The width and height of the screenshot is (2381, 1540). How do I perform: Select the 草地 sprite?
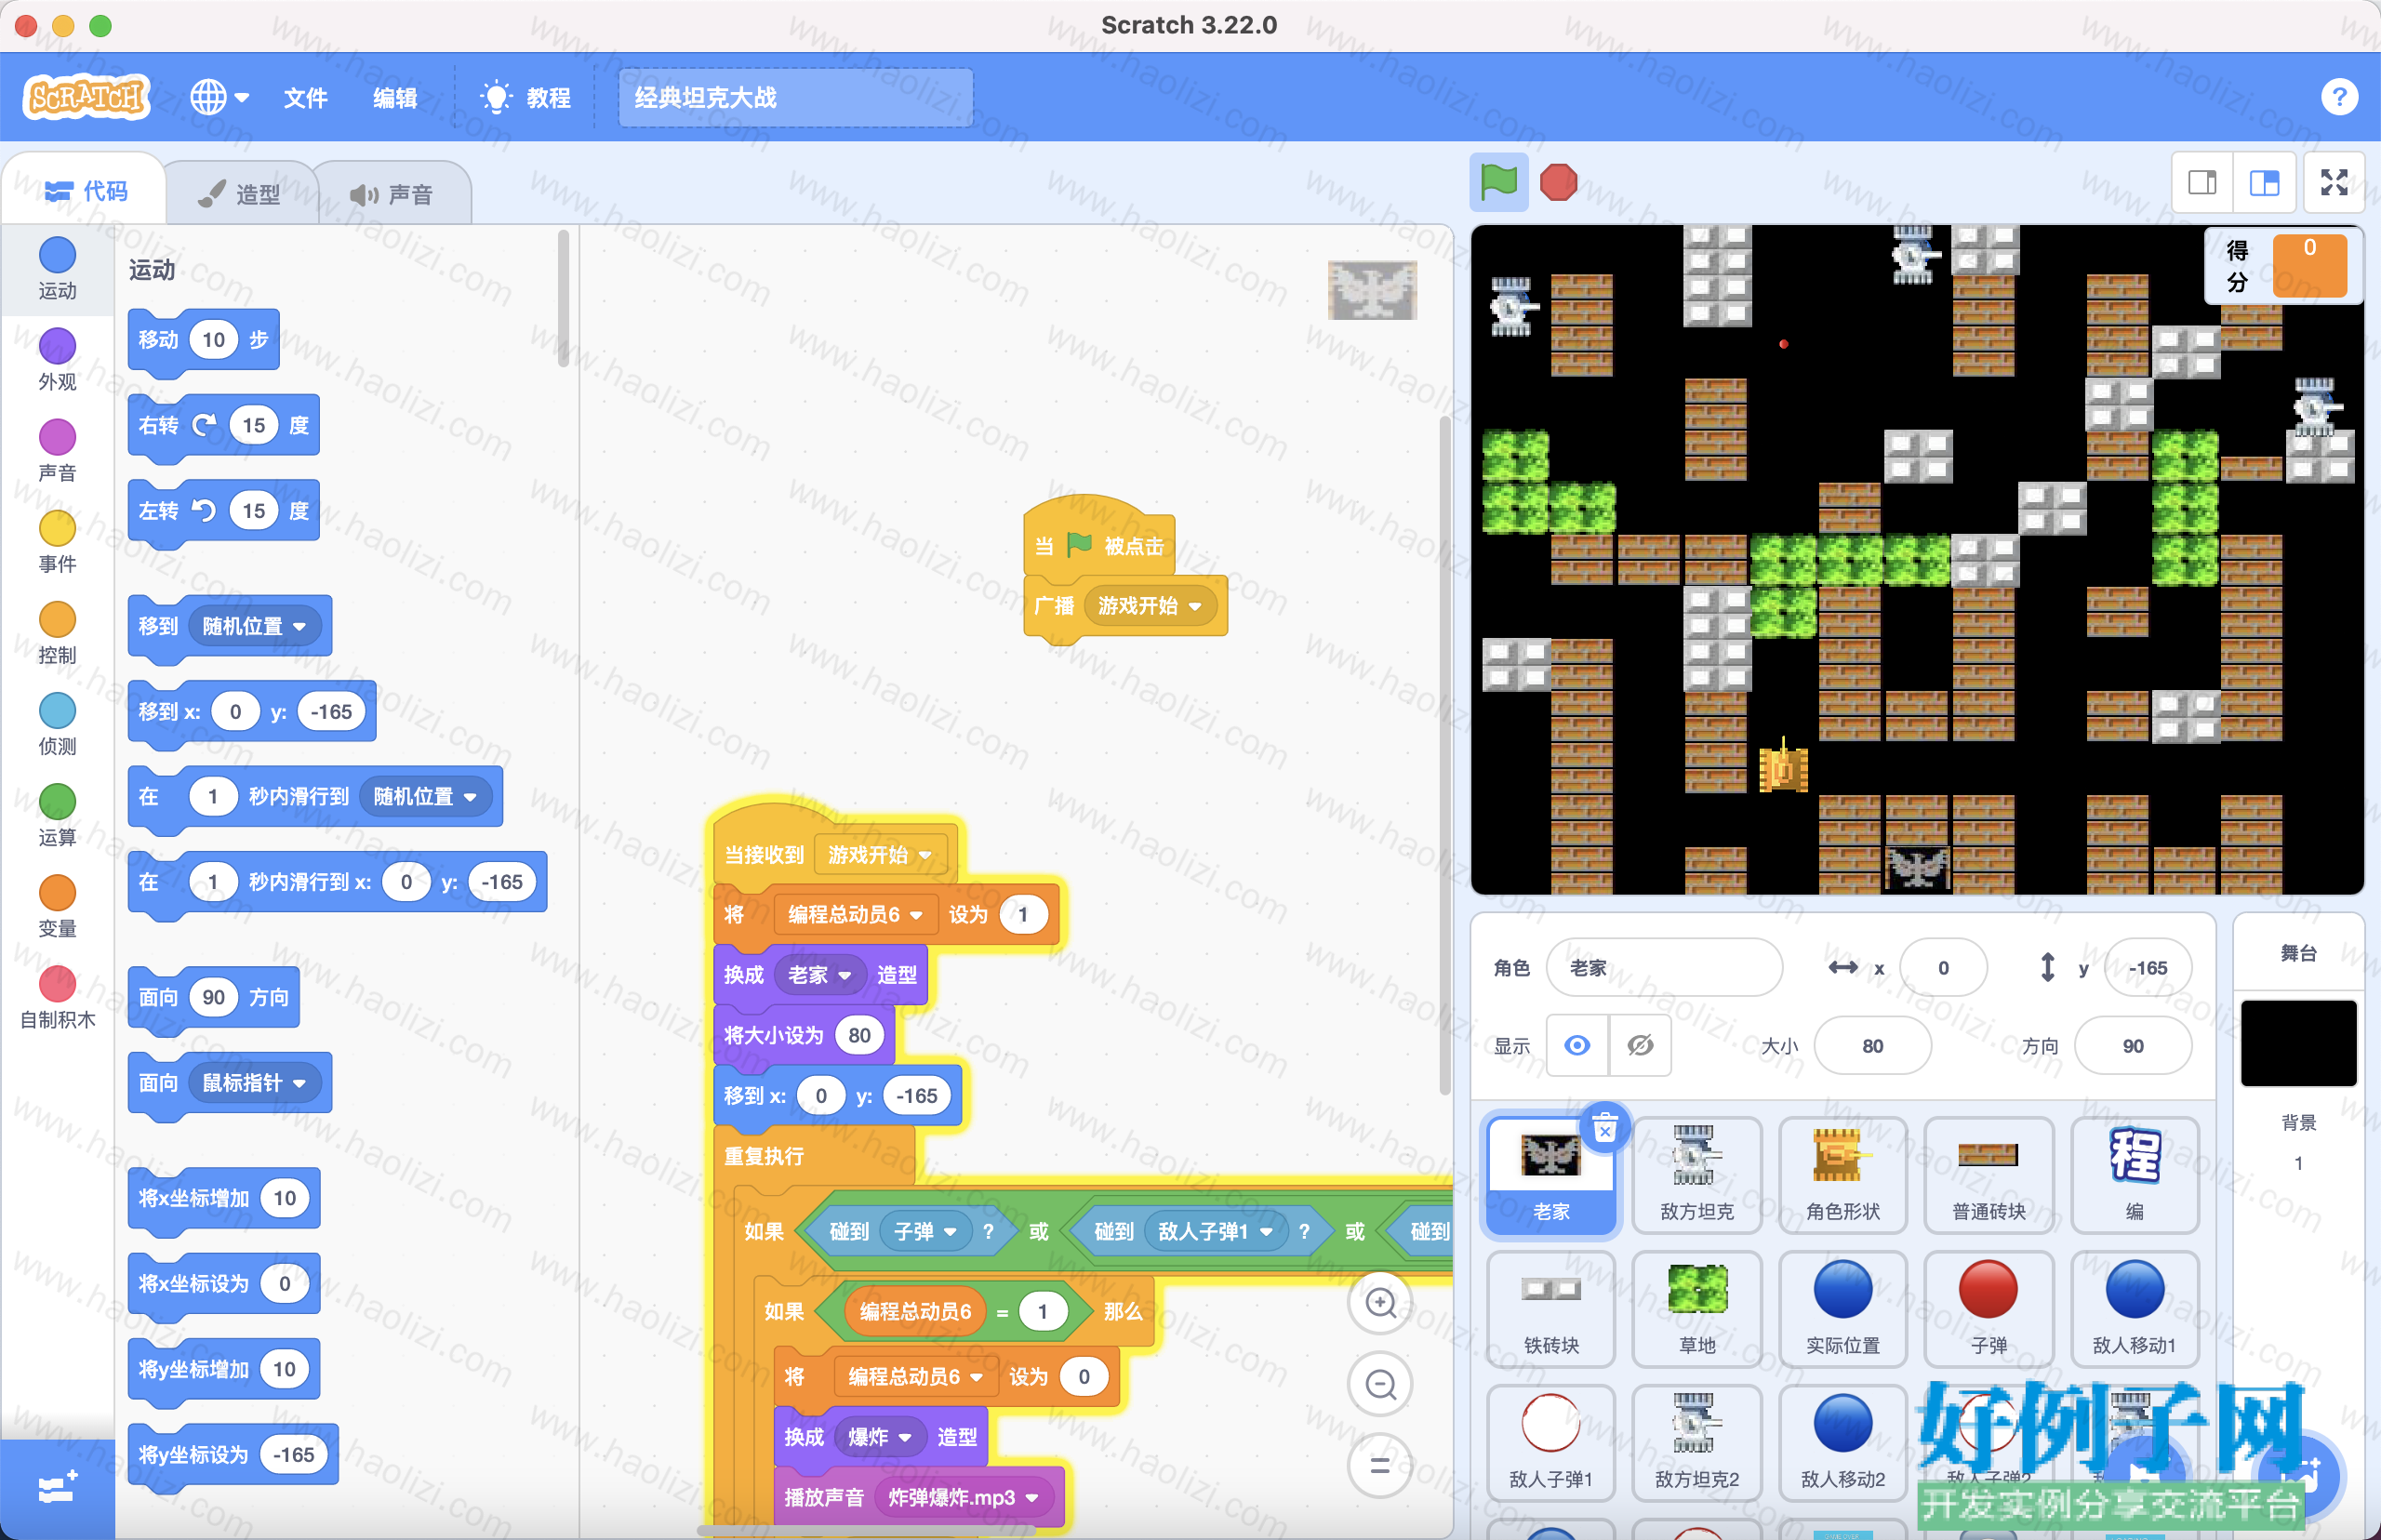(x=1696, y=1308)
